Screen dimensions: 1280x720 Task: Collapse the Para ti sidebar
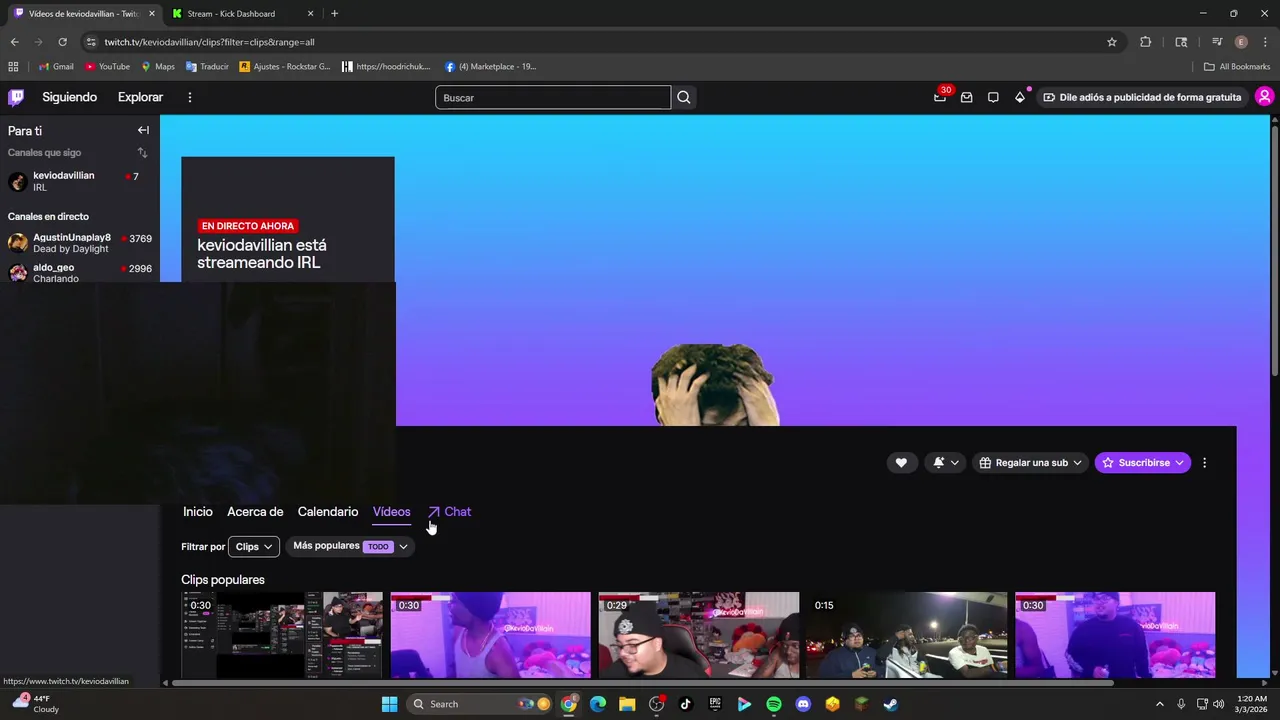pyautogui.click(x=143, y=130)
